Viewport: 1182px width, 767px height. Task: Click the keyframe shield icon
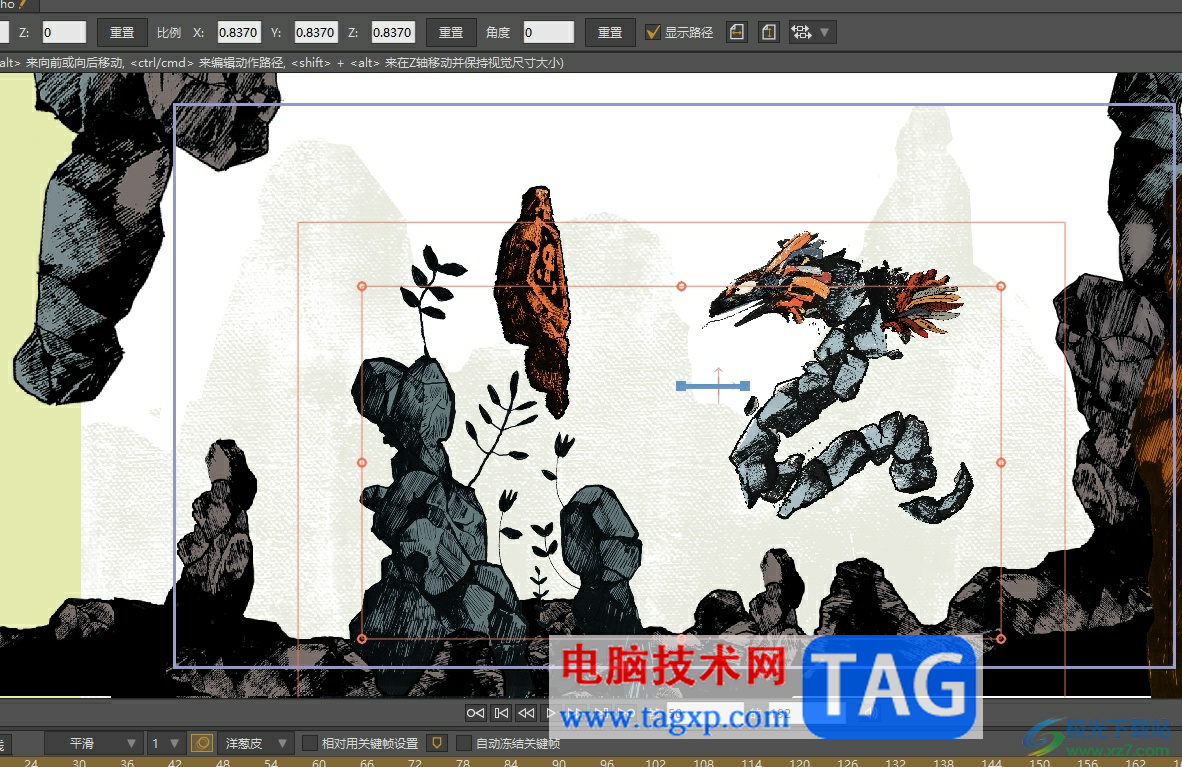(x=436, y=743)
